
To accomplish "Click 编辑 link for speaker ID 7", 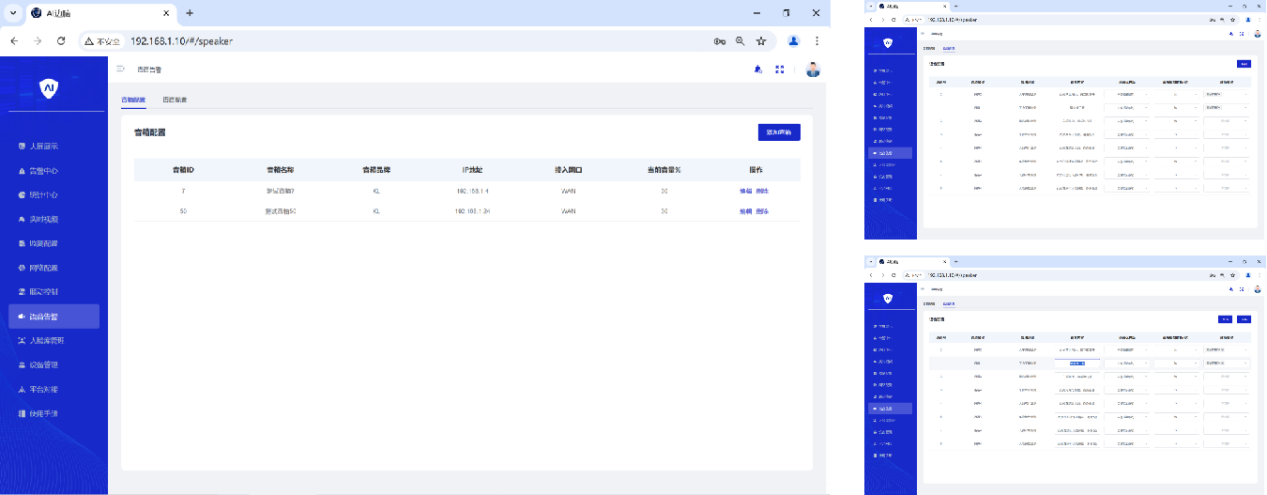I will (745, 190).
